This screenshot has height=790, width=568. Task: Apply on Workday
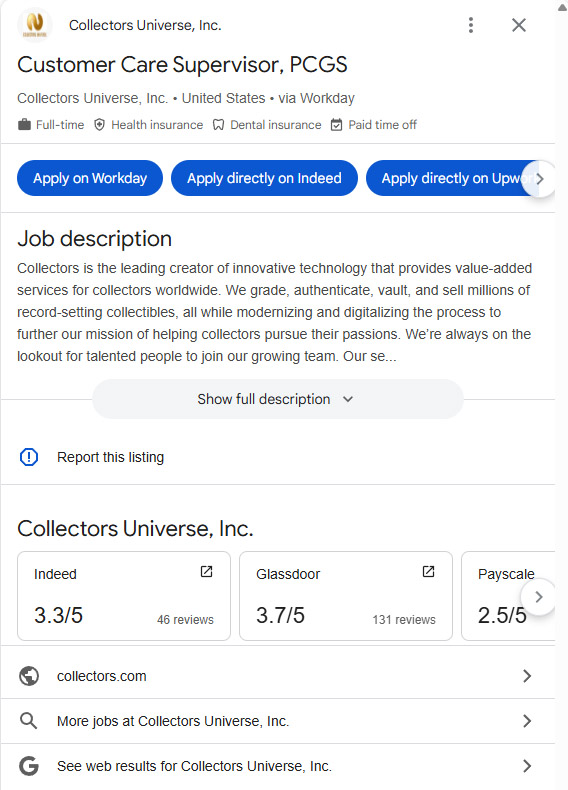(x=90, y=178)
